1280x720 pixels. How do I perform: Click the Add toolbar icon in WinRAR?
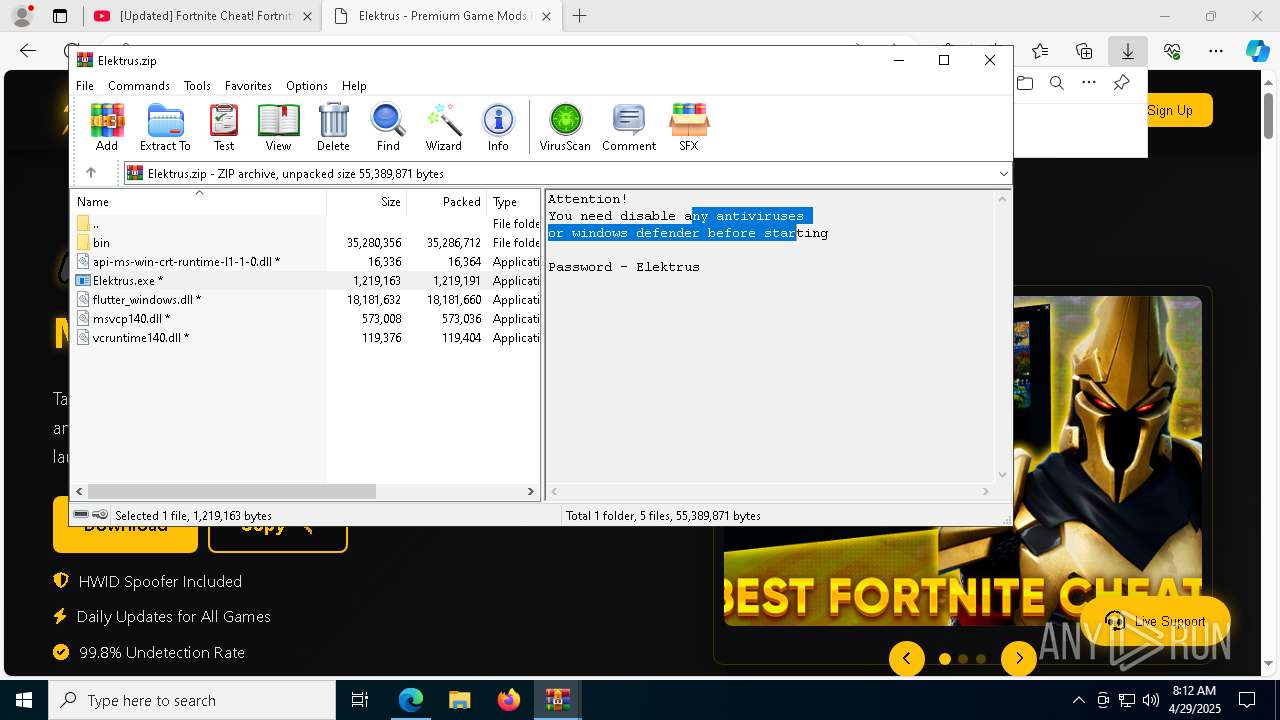(107, 127)
